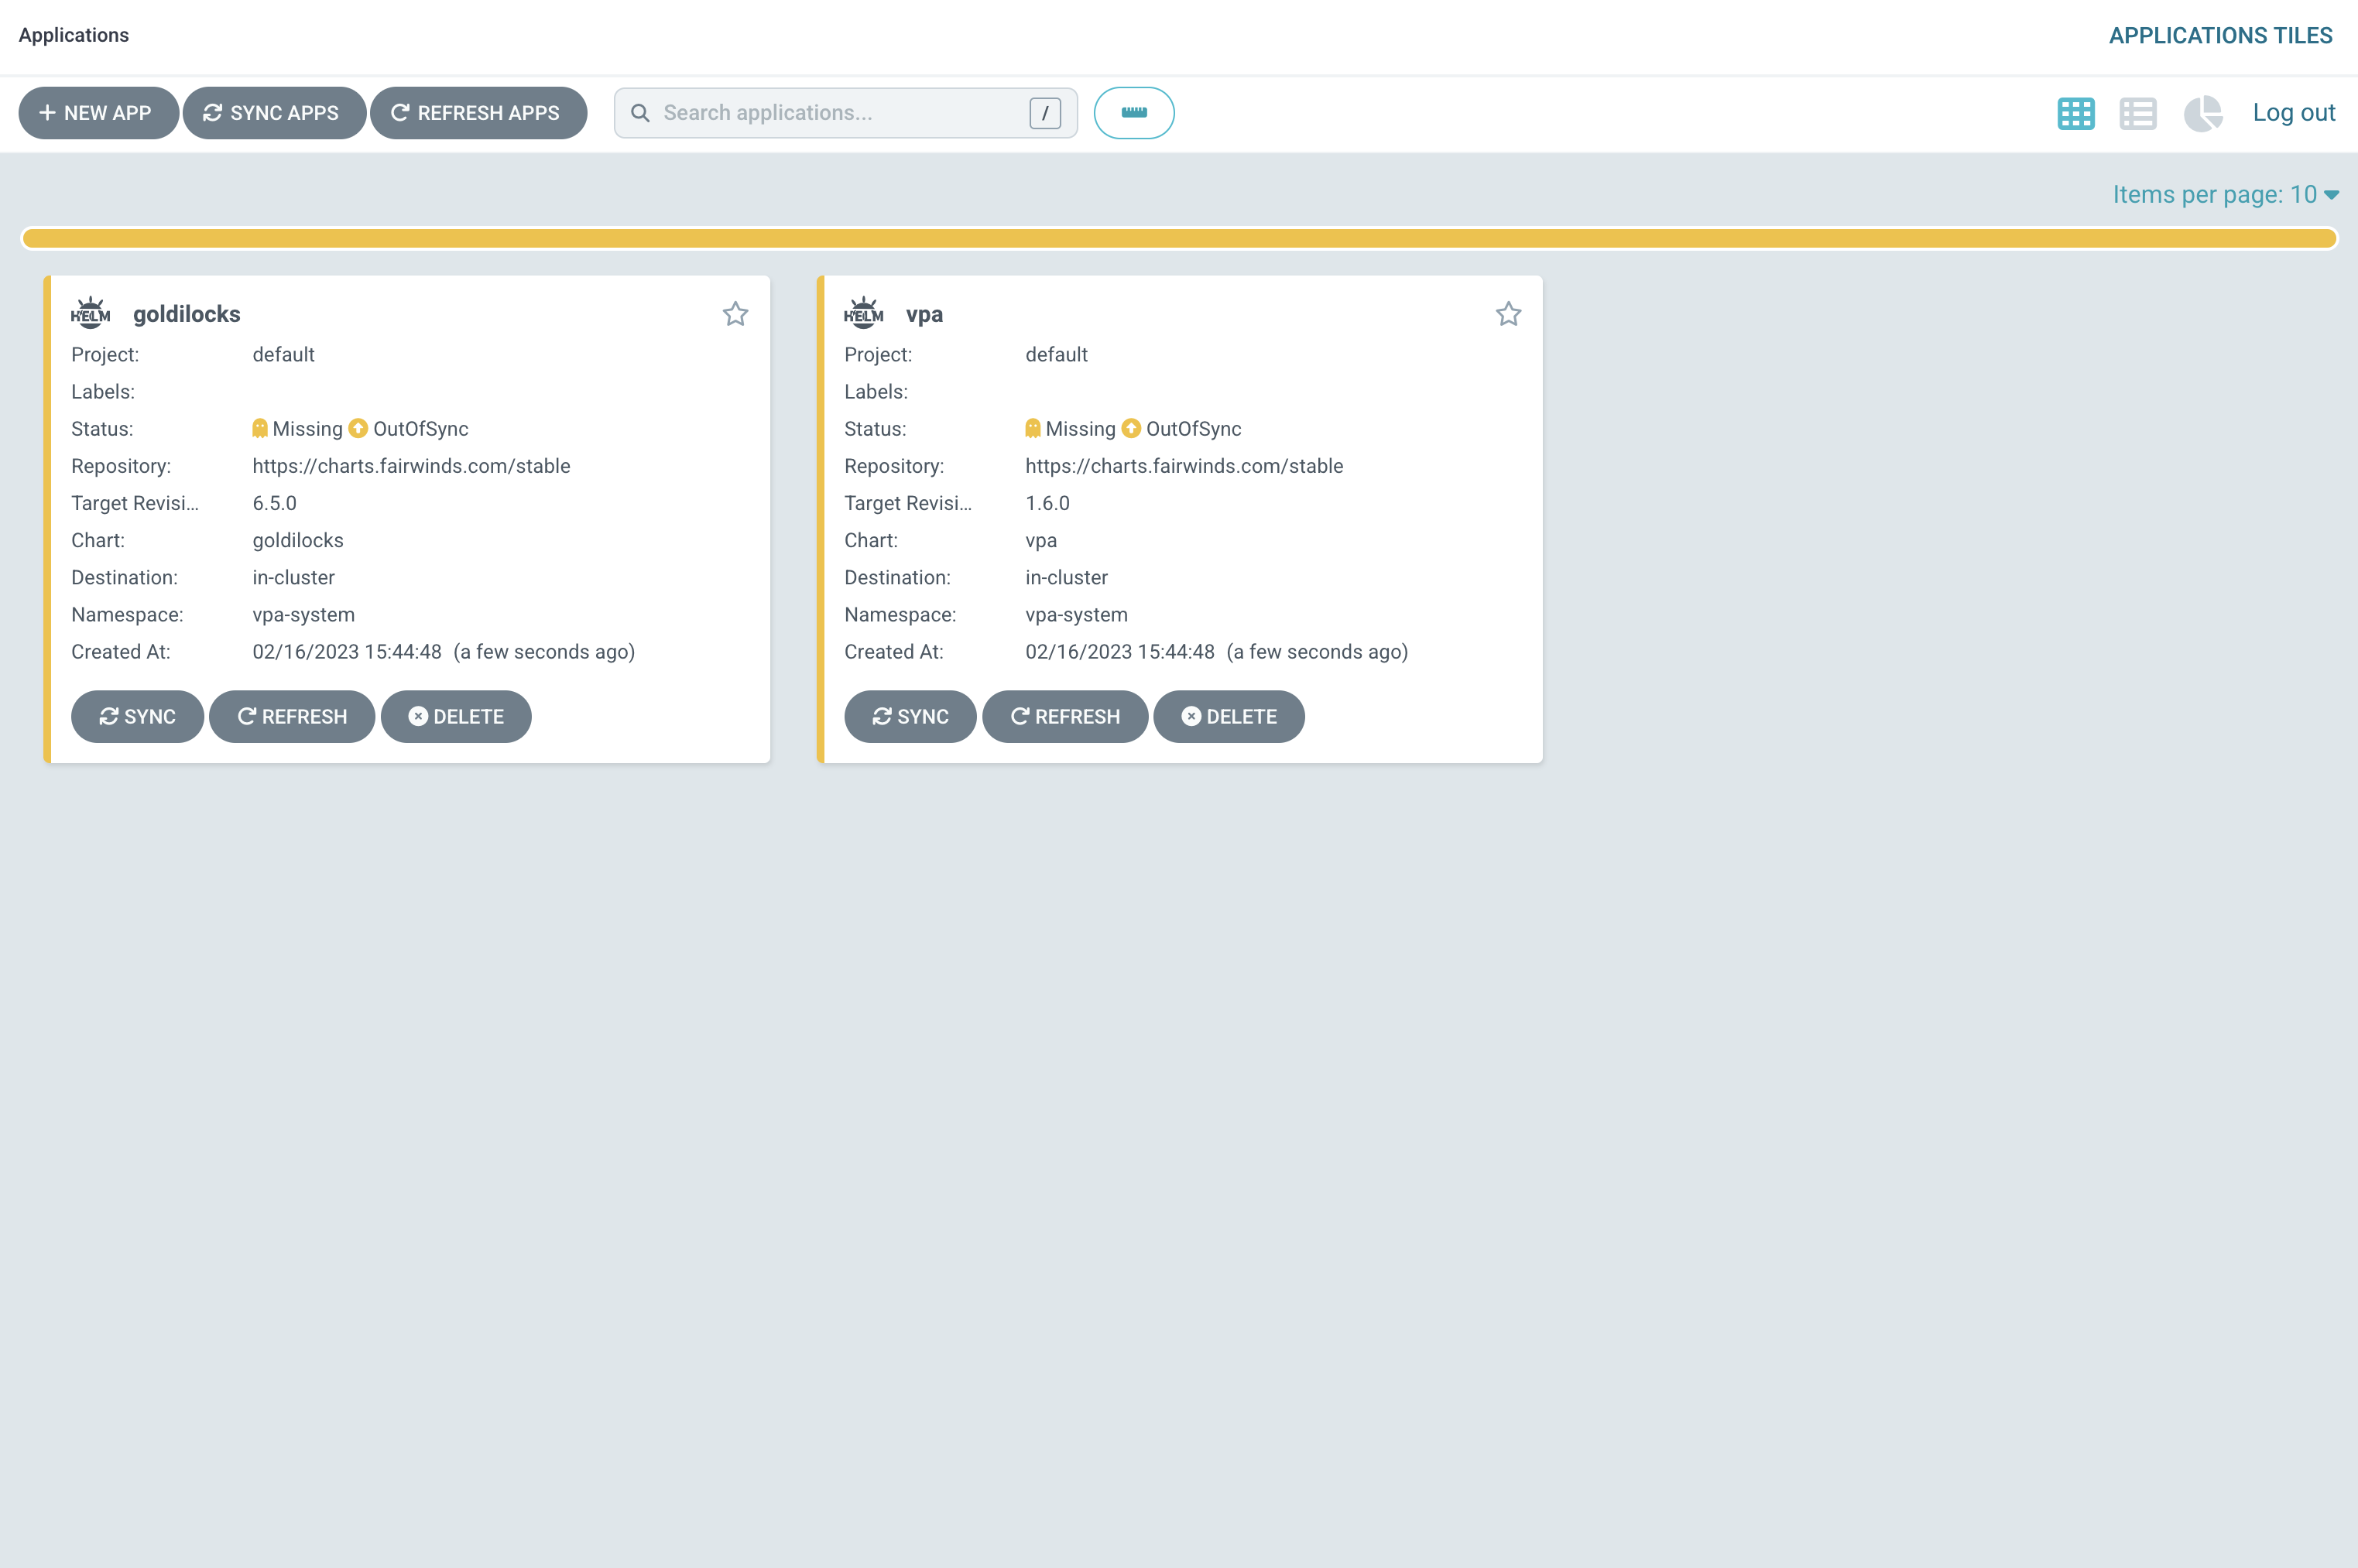Click target revision 6.5.0
The width and height of the screenshot is (2358, 1568).
274,502
